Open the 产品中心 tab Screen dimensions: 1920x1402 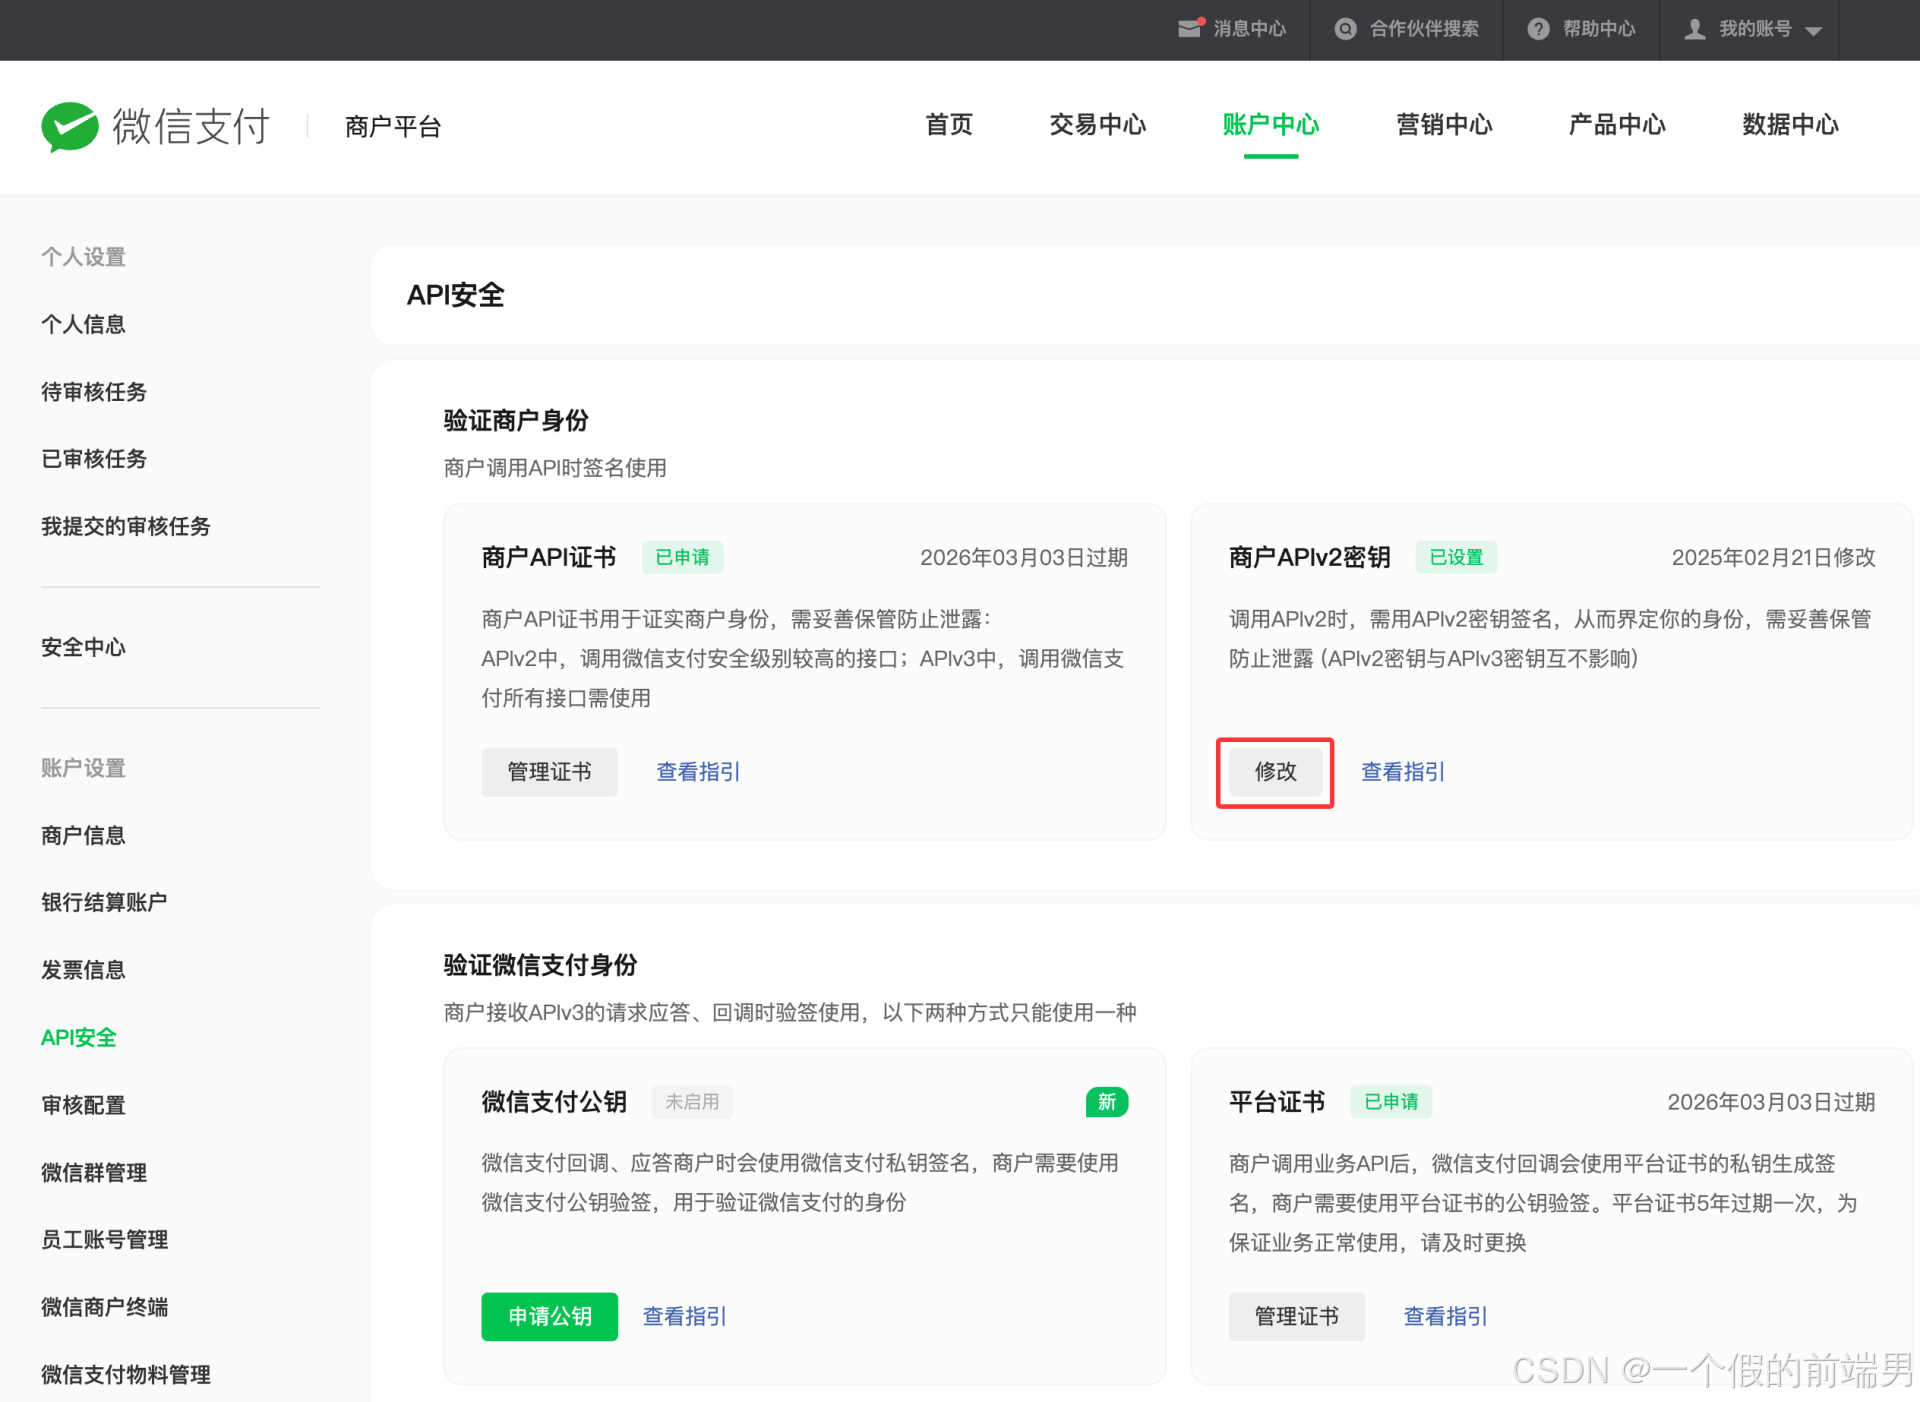coord(1617,125)
